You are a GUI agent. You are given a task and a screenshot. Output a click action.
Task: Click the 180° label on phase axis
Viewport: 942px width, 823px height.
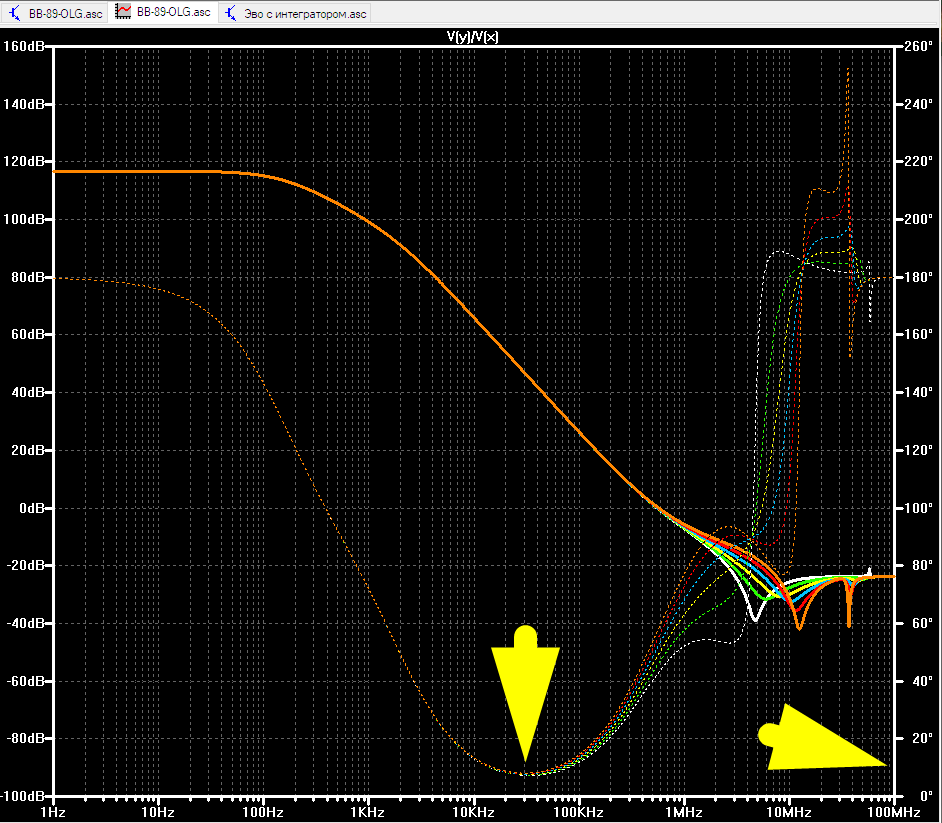click(x=919, y=277)
